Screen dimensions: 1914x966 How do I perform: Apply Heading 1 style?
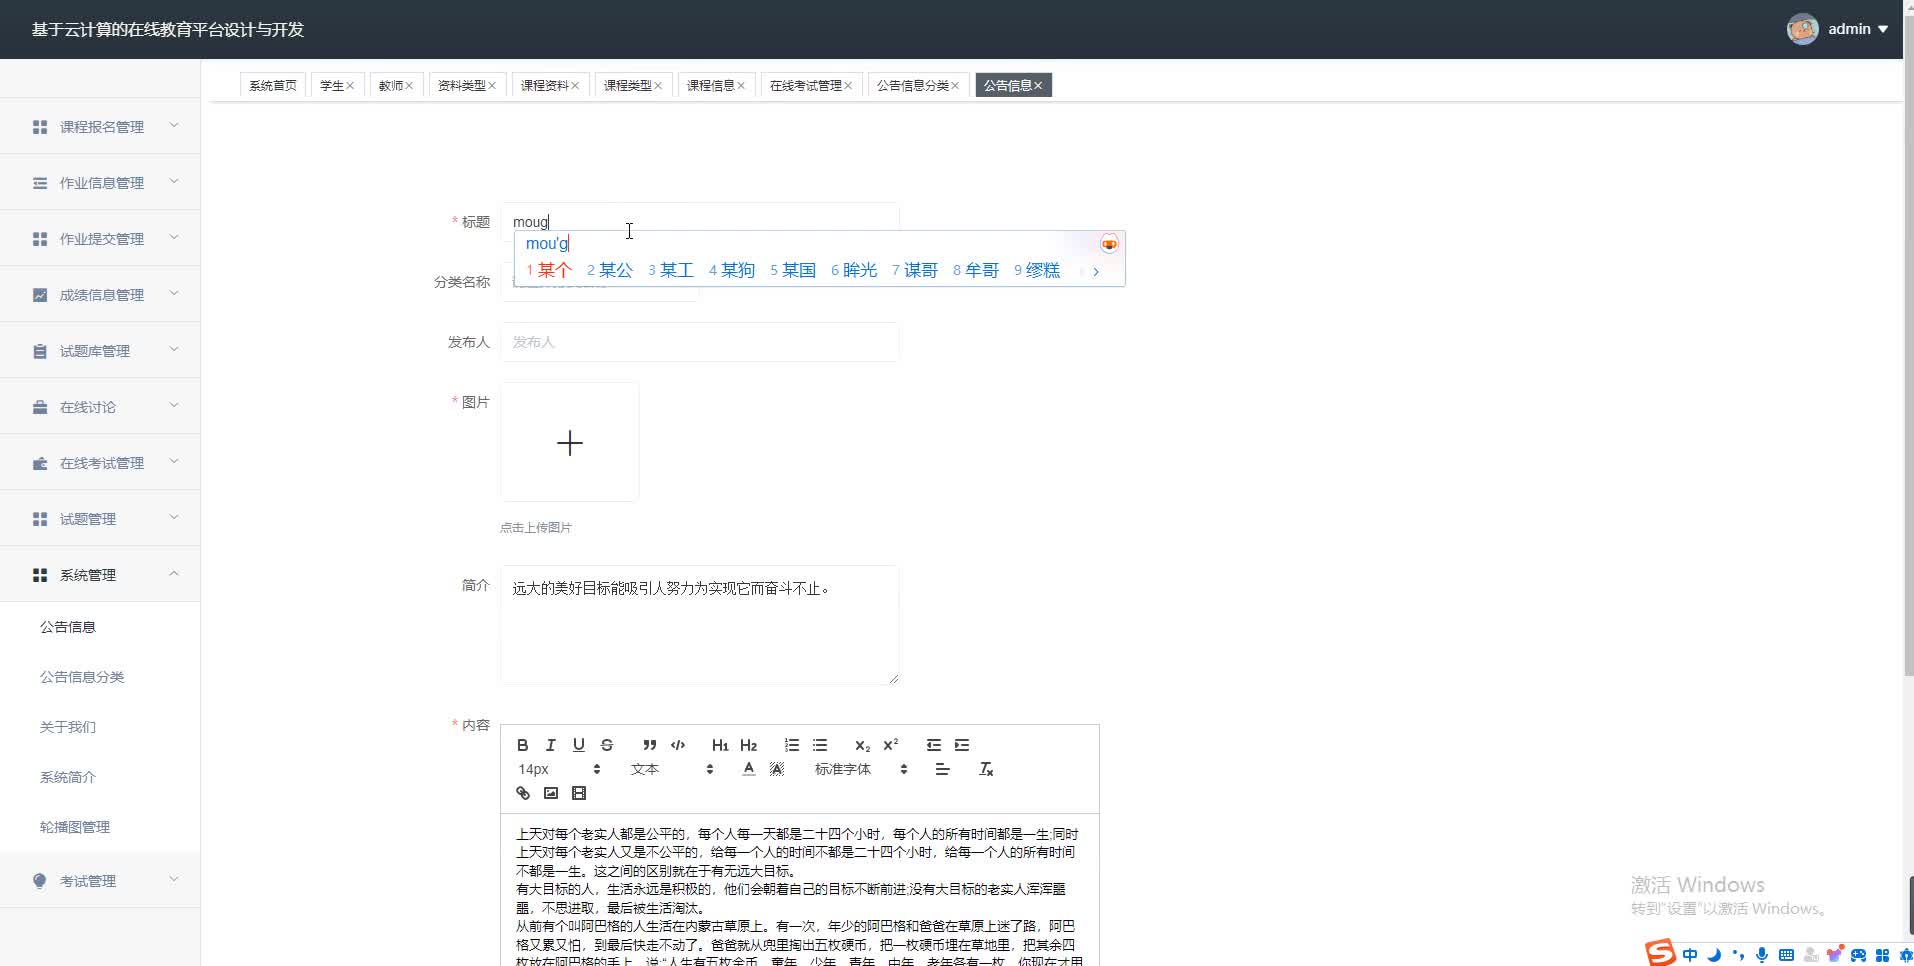720,745
